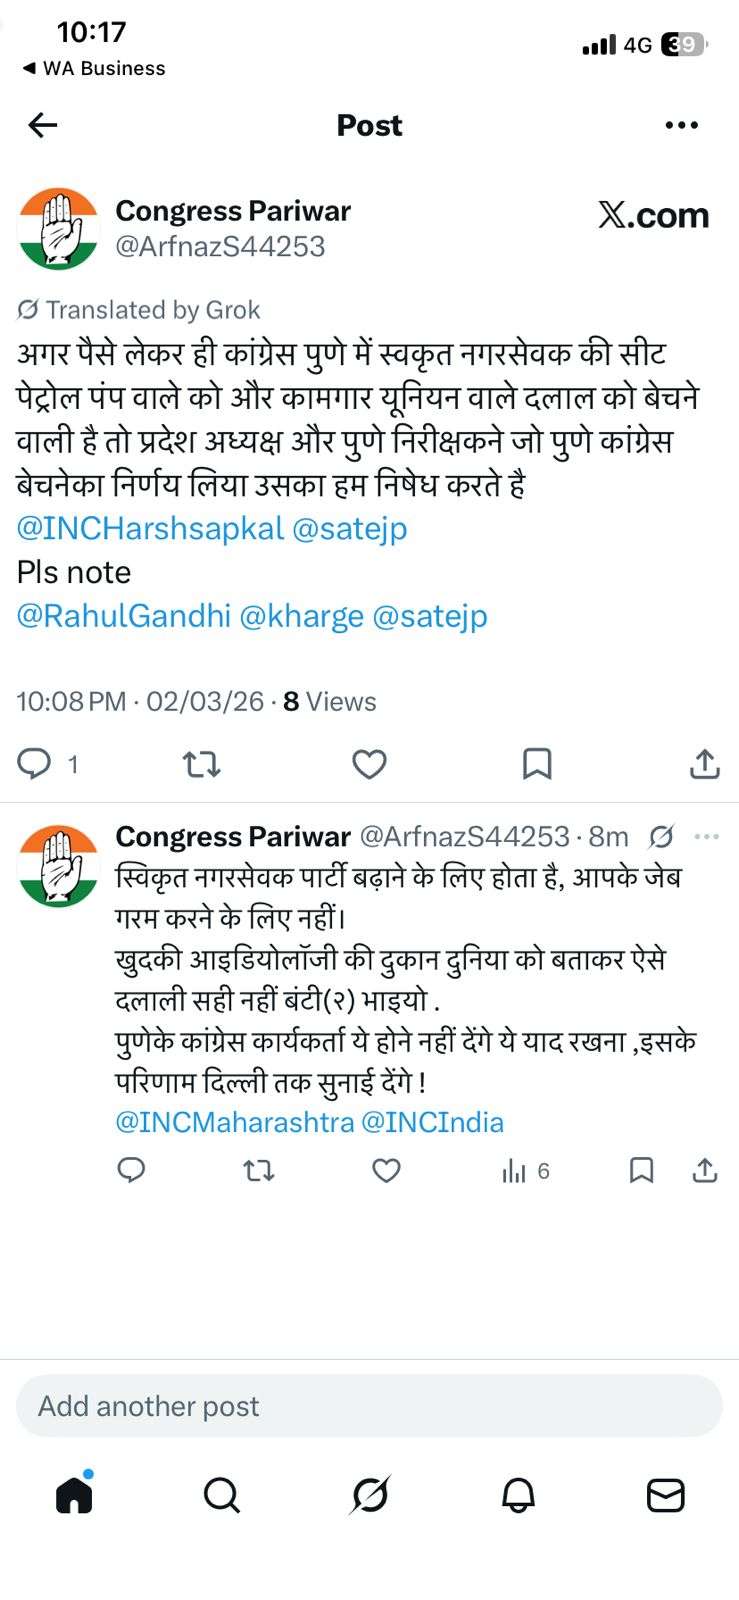Tap the Add another post field
This screenshot has height=1600, width=739.
pyautogui.click(x=369, y=1406)
